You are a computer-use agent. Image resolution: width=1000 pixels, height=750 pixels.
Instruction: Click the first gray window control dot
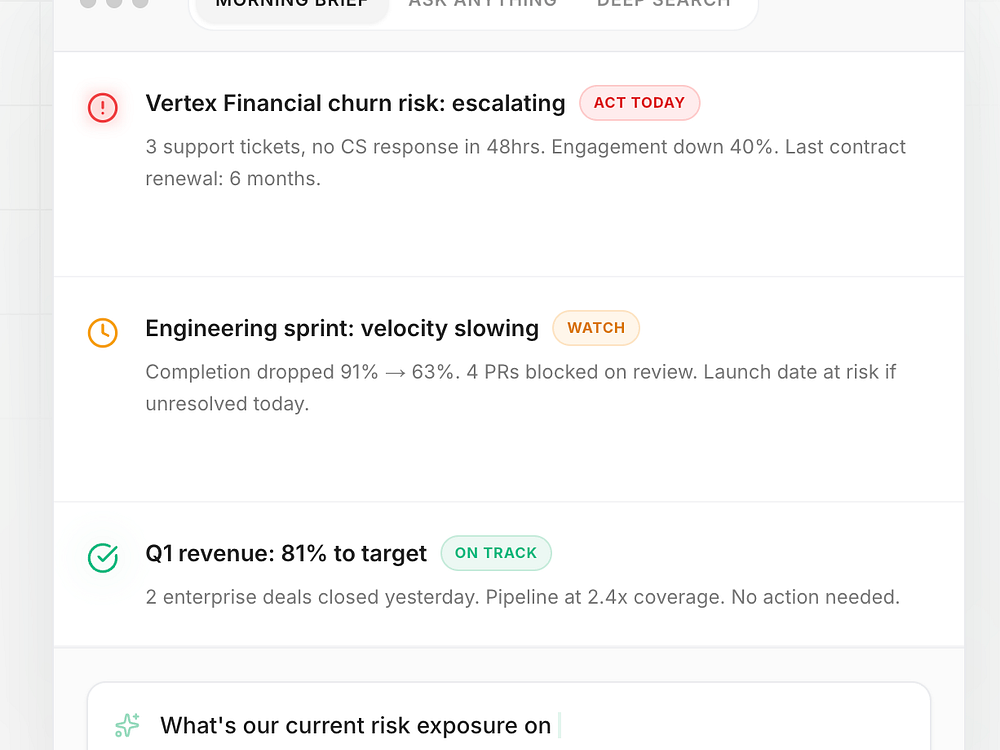click(88, 3)
